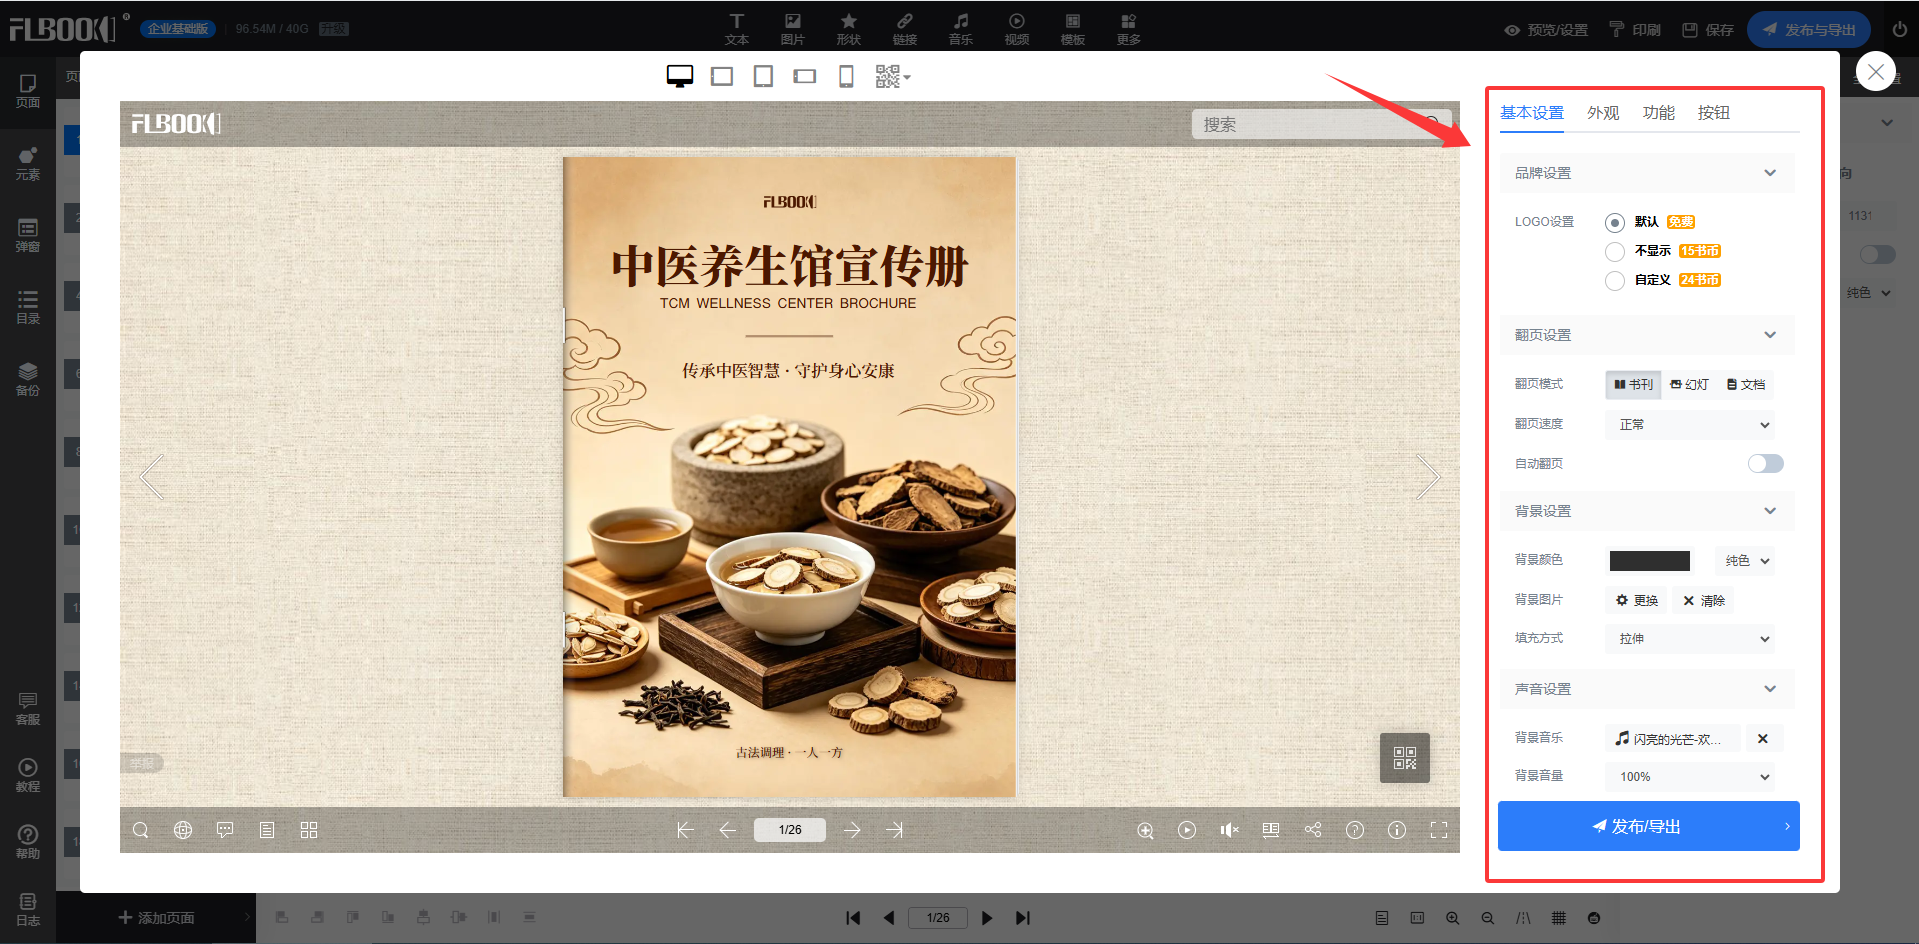This screenshot has height=944, width=1919.
Task: Switch preview to mobile phone view
Action: tap(846, 77)
